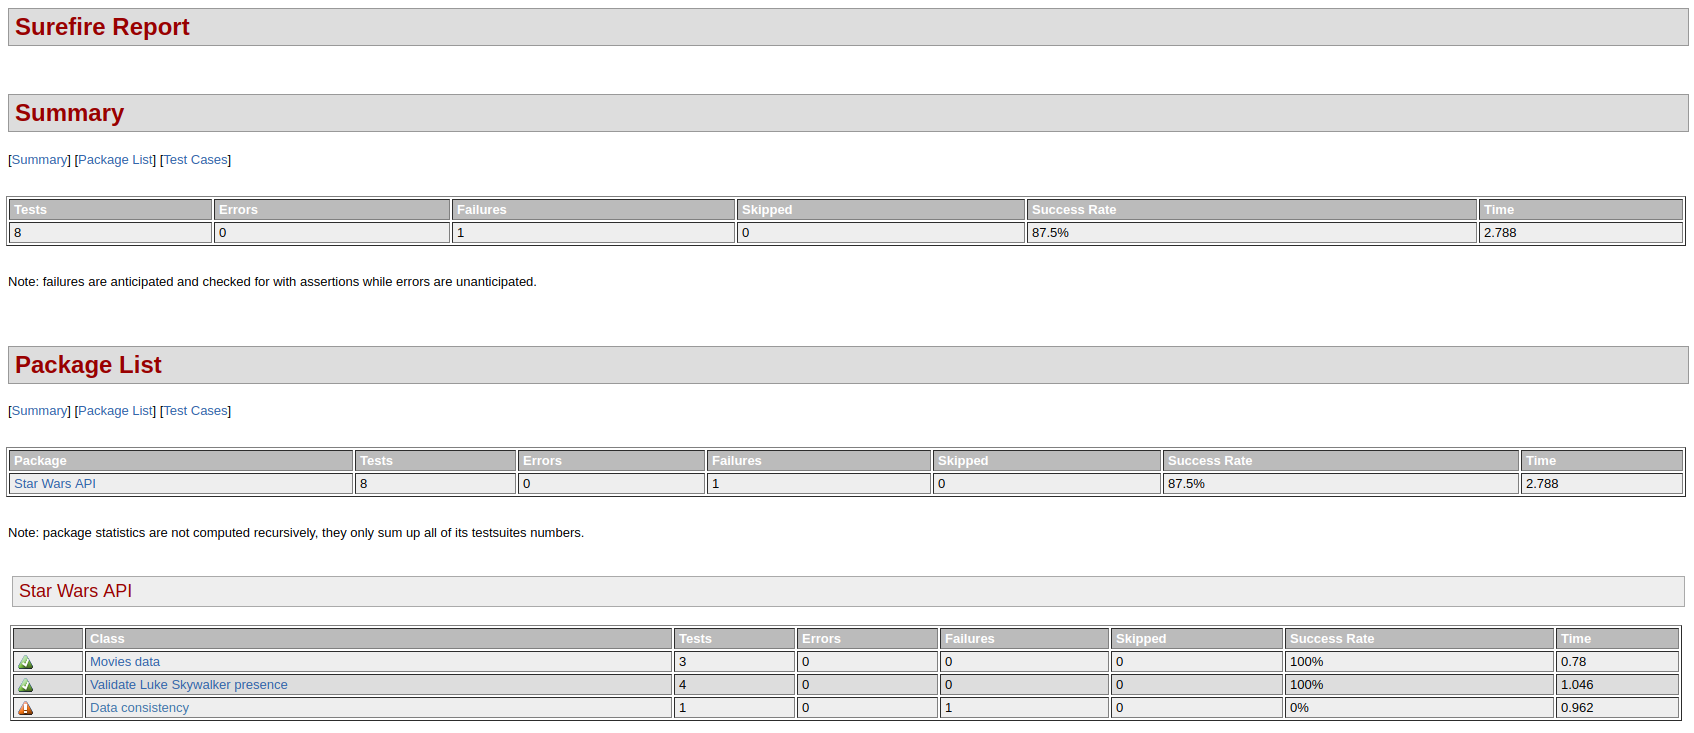
Task: Open the Star Wars API package link
Action: point(55,484)
